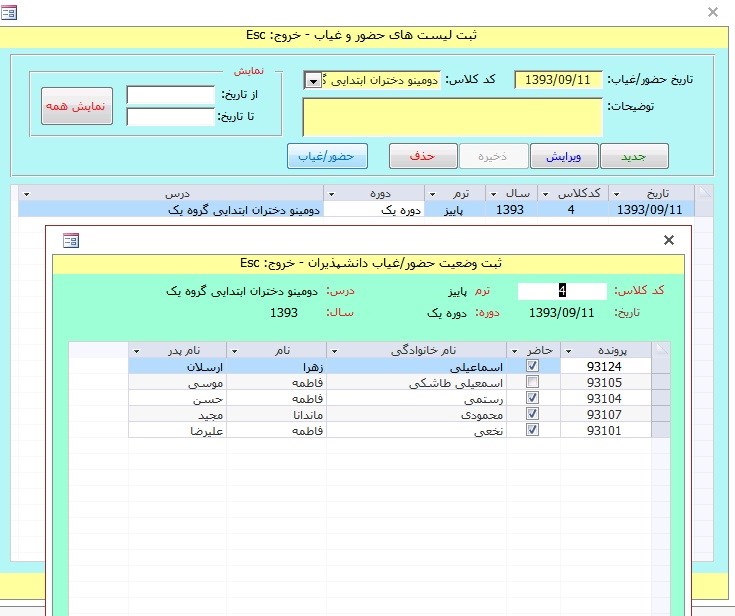Open filter arrow of درس column

point(26,194)
